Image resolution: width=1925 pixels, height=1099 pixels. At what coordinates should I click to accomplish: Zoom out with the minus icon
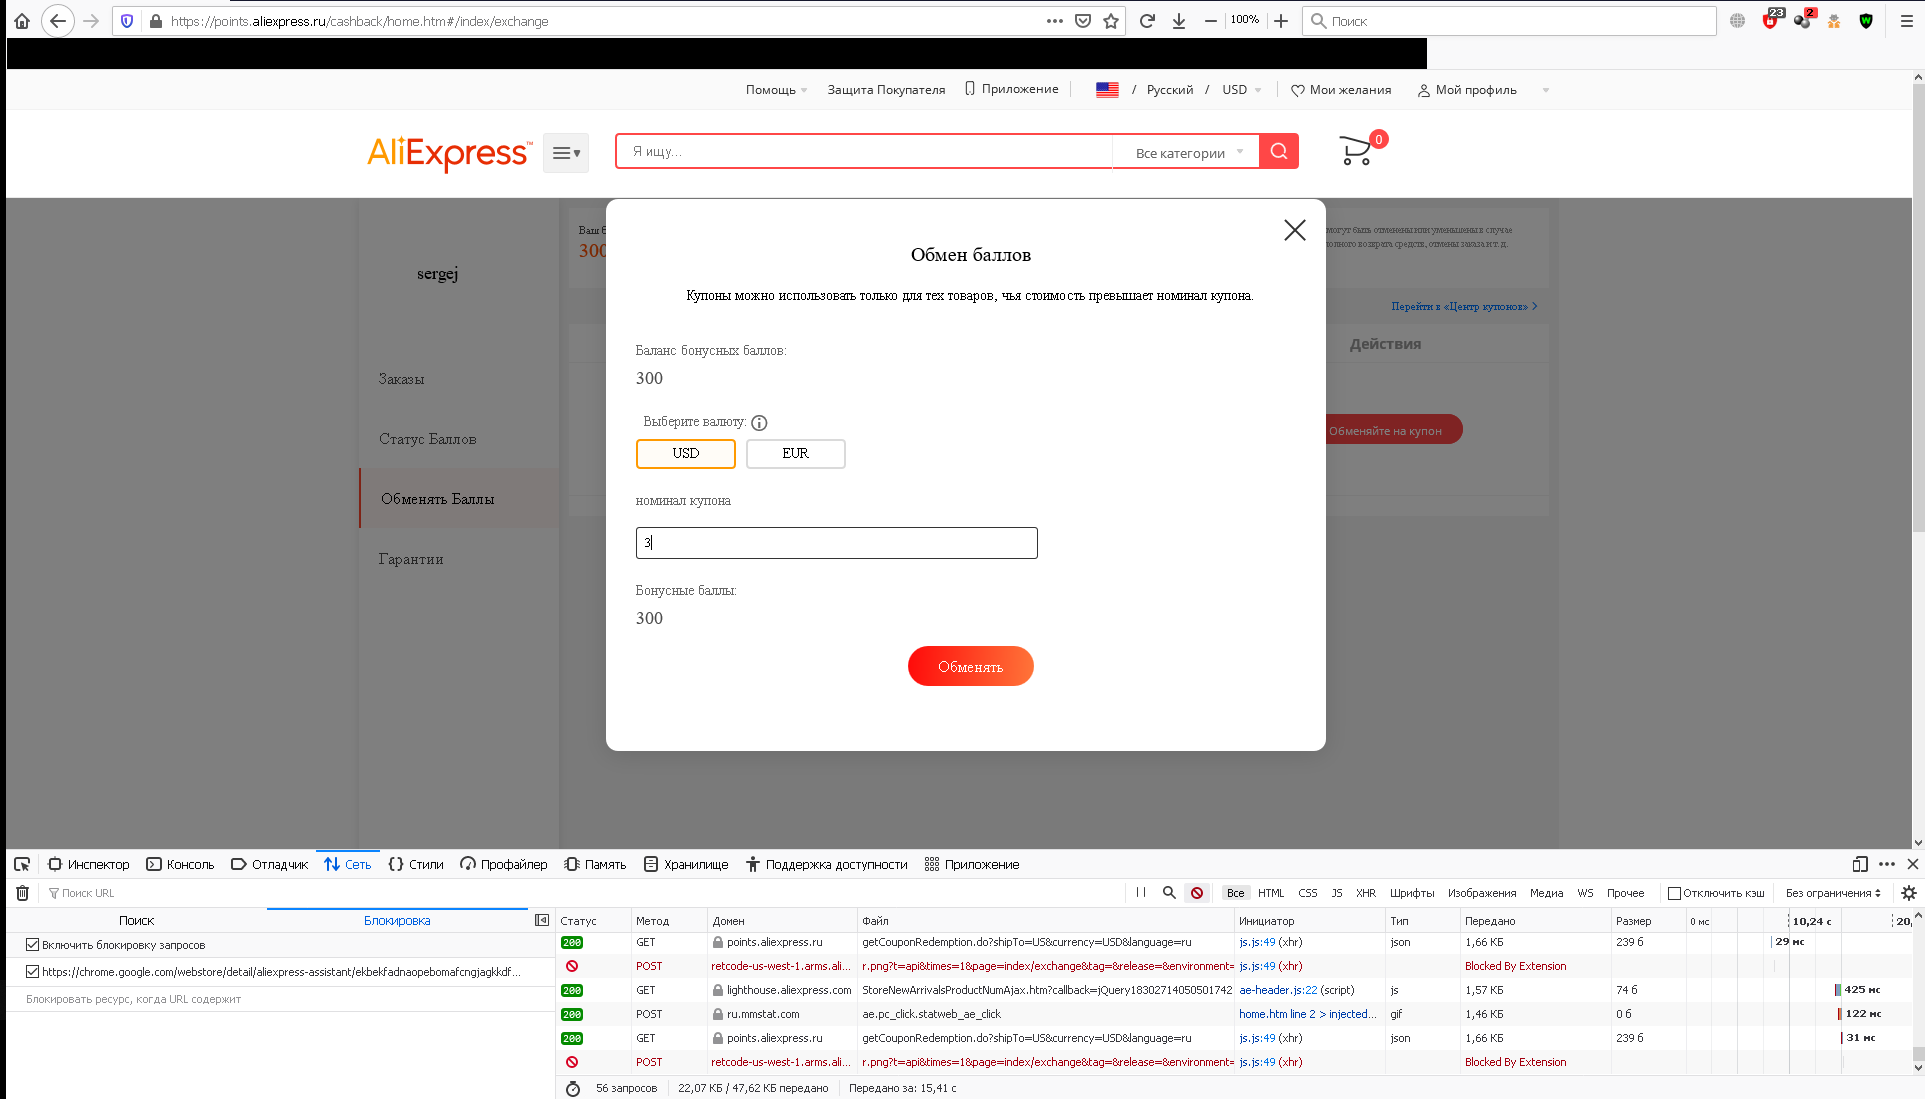click(1211, 21)
